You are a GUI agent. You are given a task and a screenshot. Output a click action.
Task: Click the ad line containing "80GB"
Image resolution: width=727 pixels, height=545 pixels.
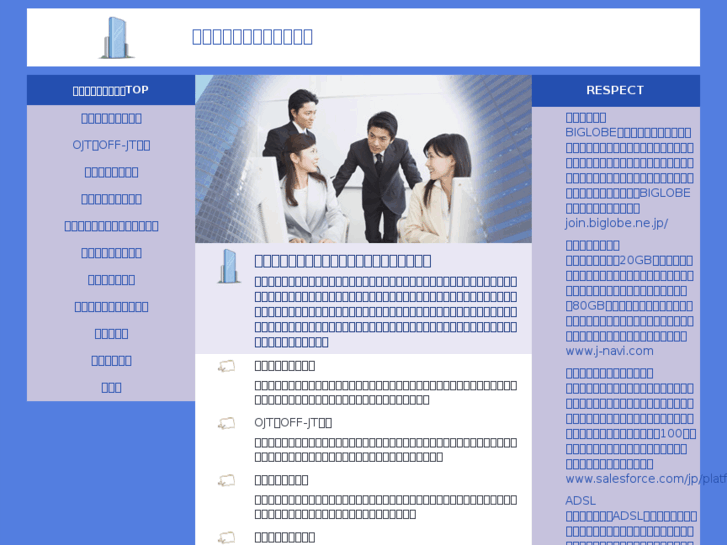pos(629,306)
